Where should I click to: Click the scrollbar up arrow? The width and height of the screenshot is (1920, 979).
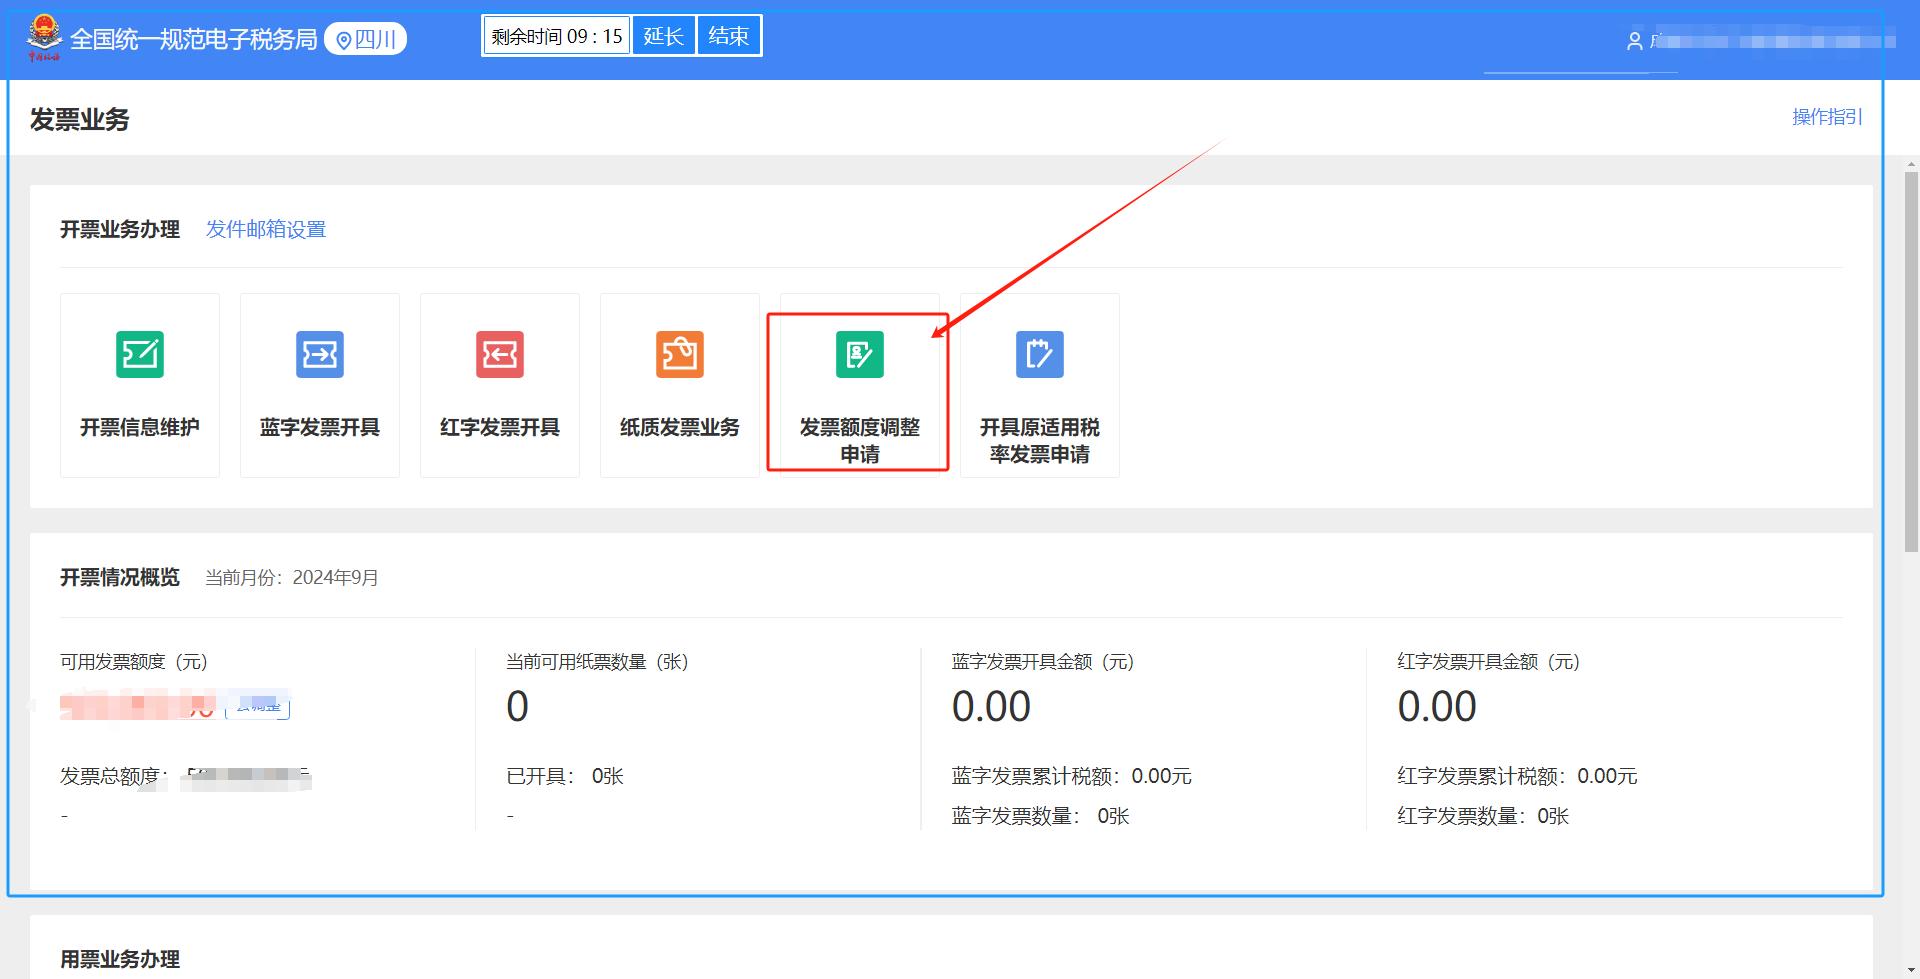click(x=1911, y=164)
